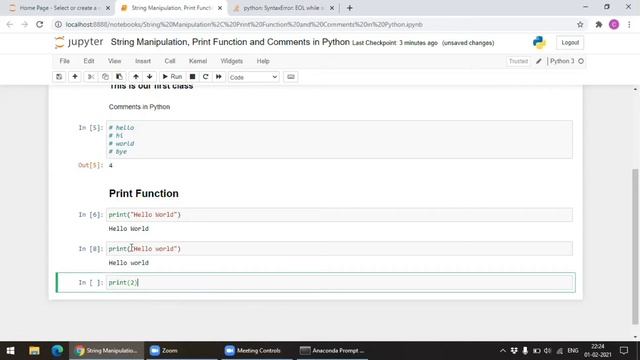Screen dimensions: 640x360
Task: Cut selected cells with scissors icon
Action: (x=91, y=77)
